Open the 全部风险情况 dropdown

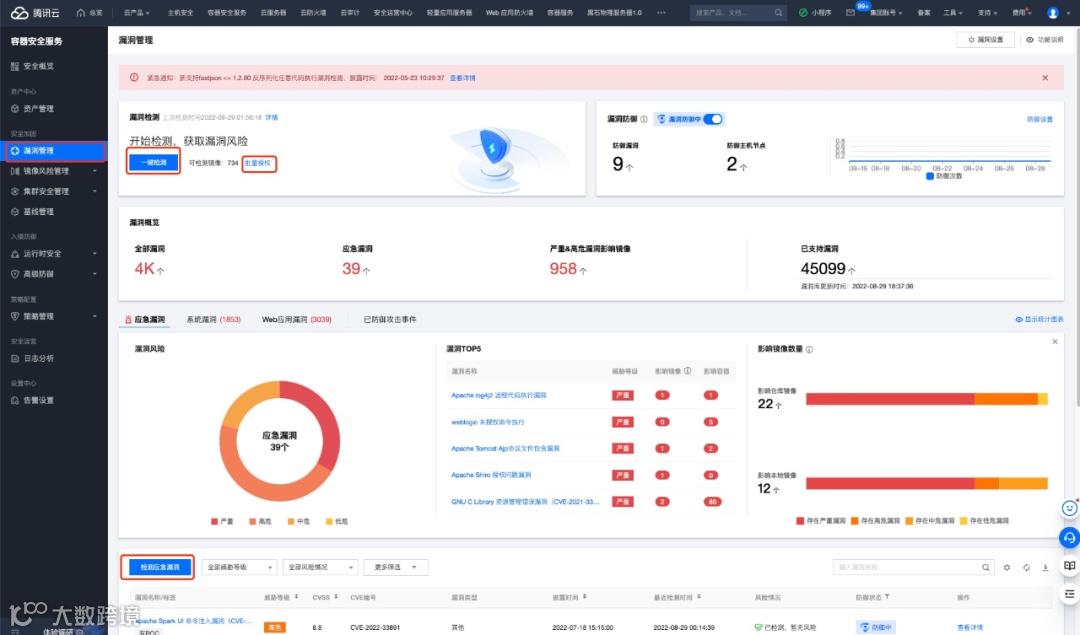pos(320,568)
